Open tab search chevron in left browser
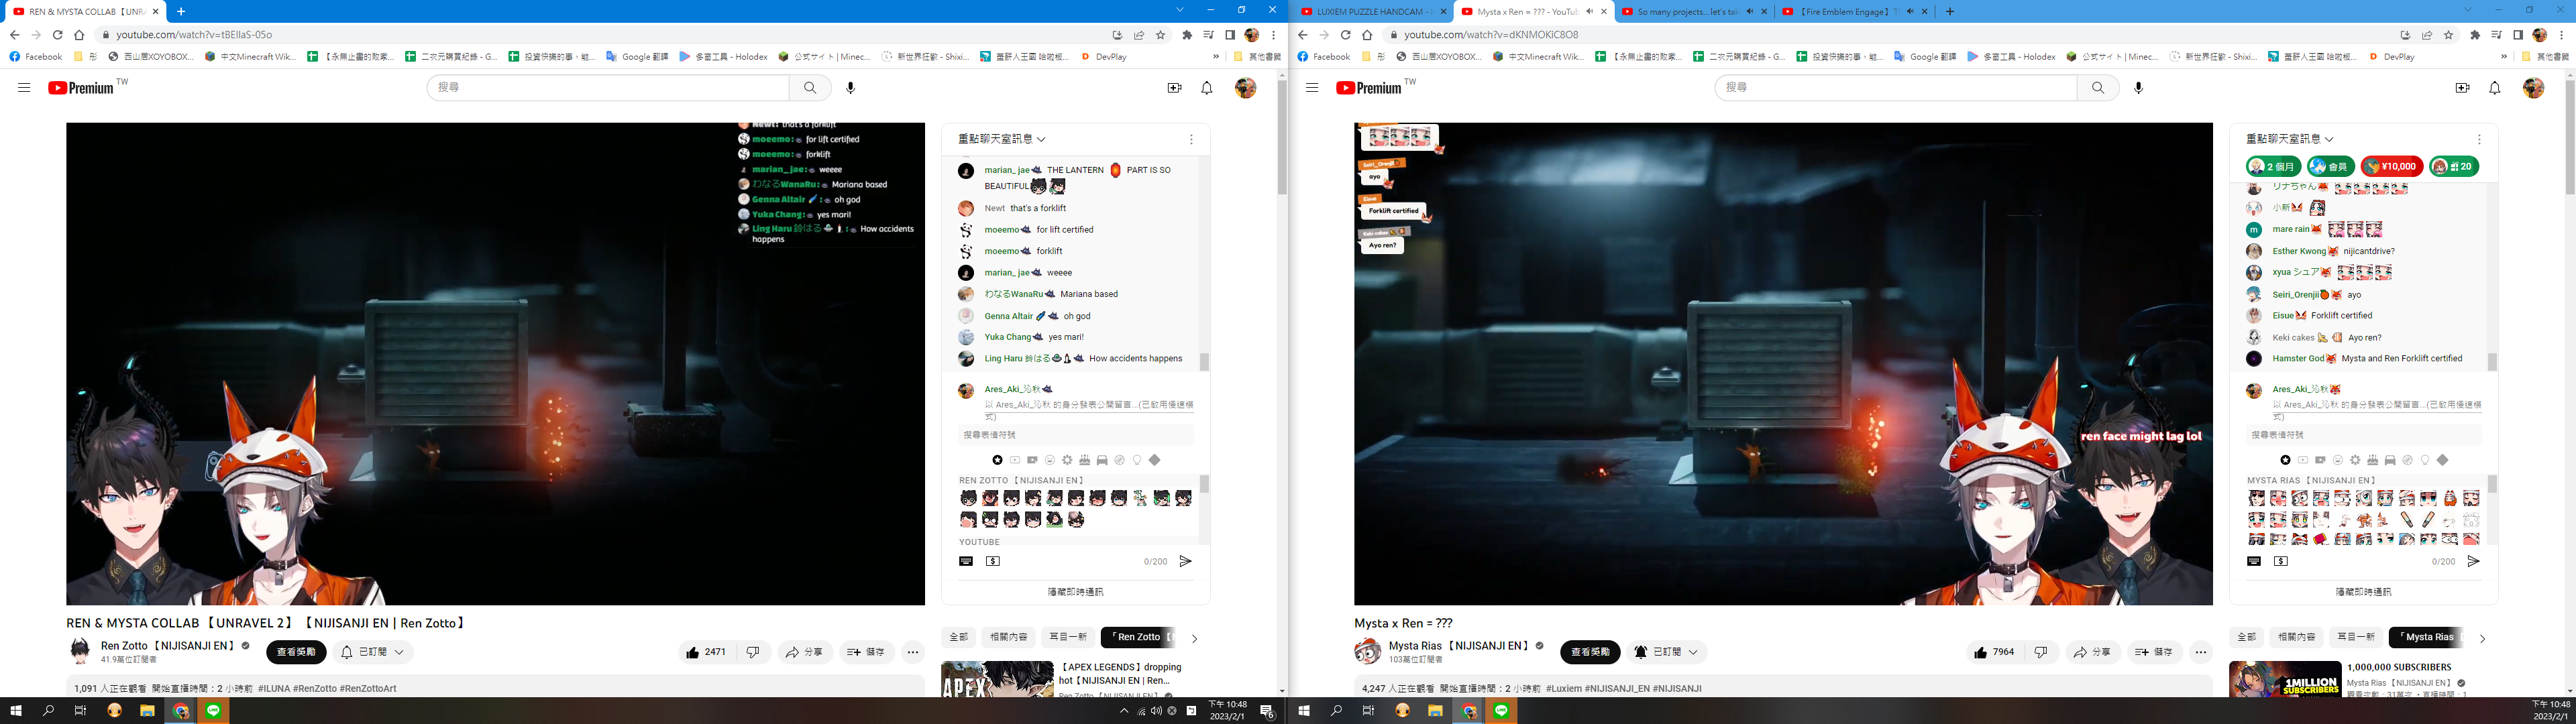 tap(1180, 10)
